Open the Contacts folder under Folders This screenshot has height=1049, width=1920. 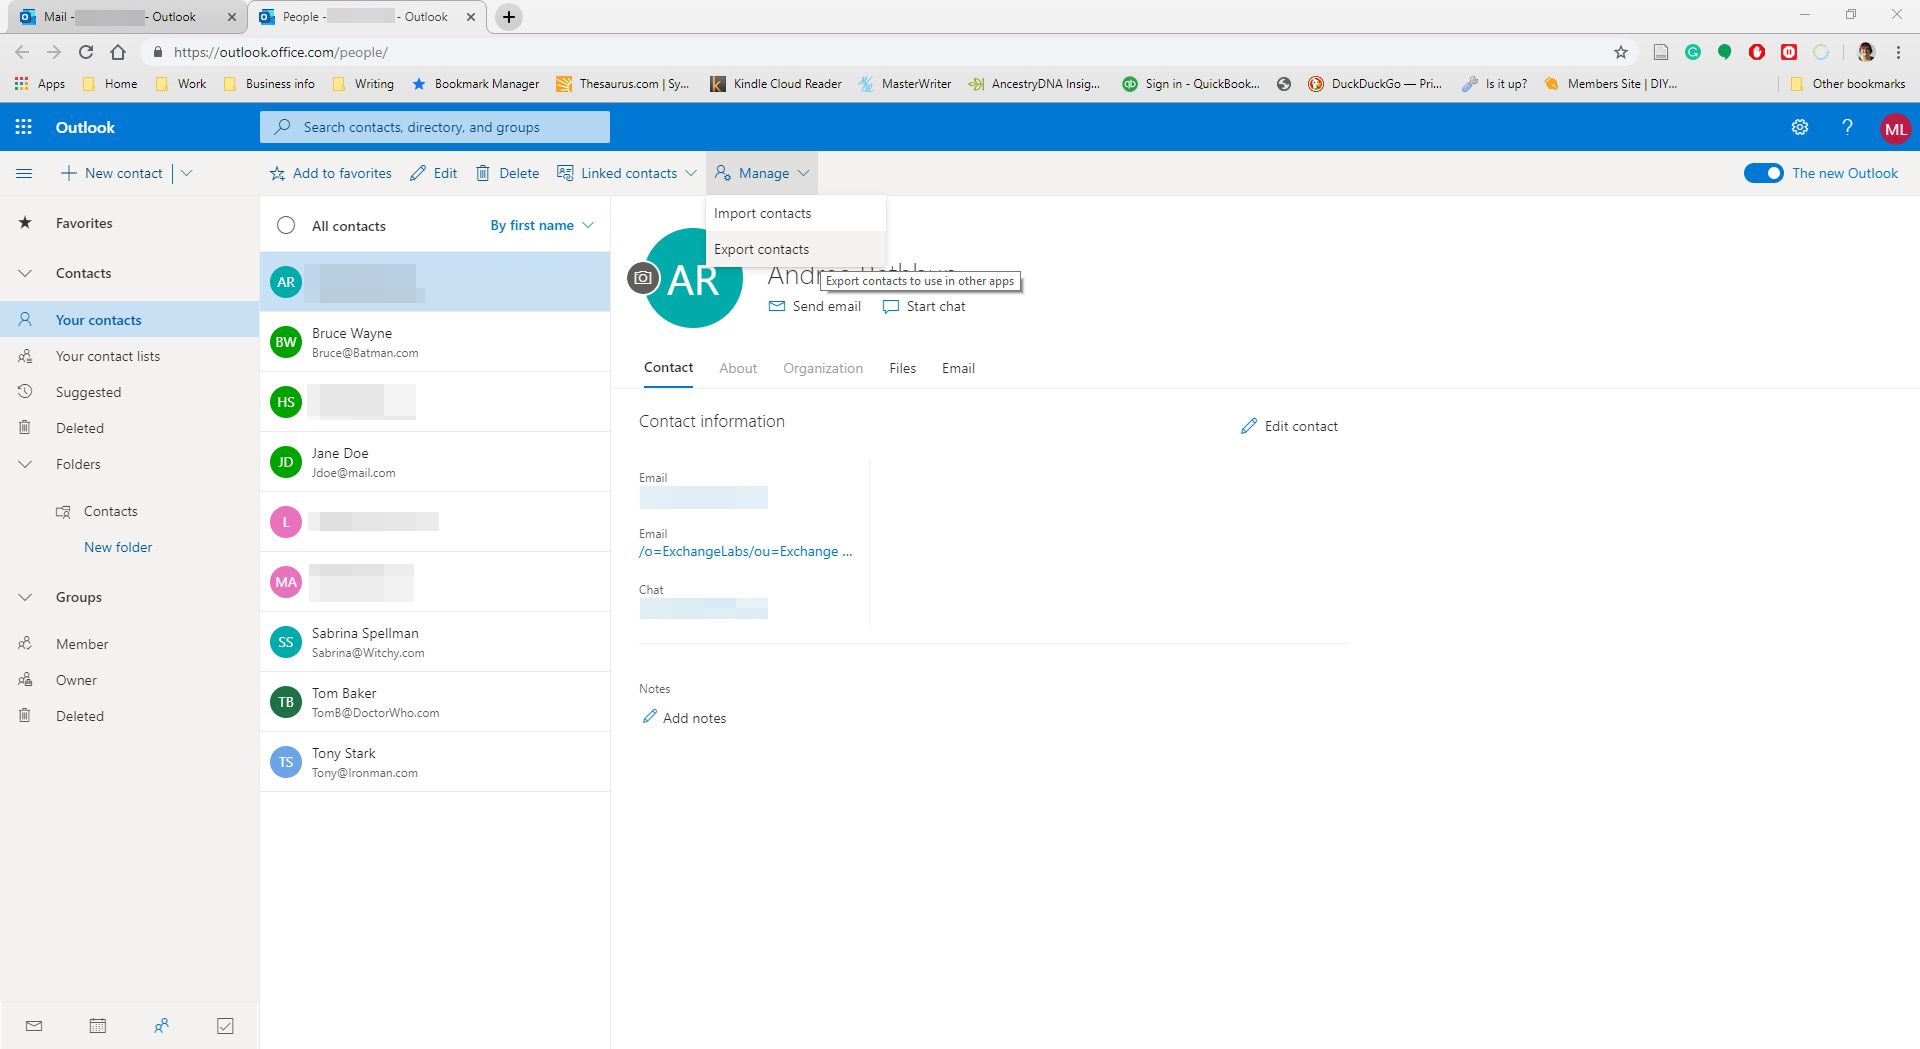coord(110,511)
